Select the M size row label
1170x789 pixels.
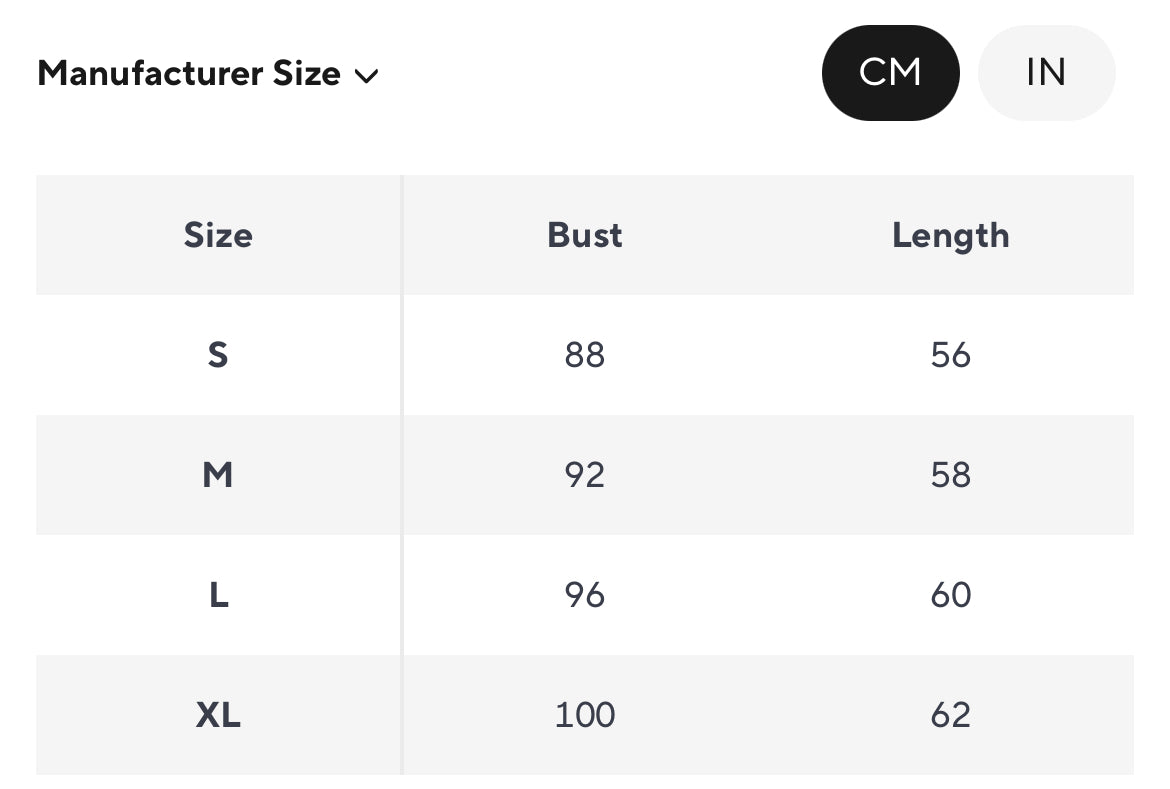(218, 475)
